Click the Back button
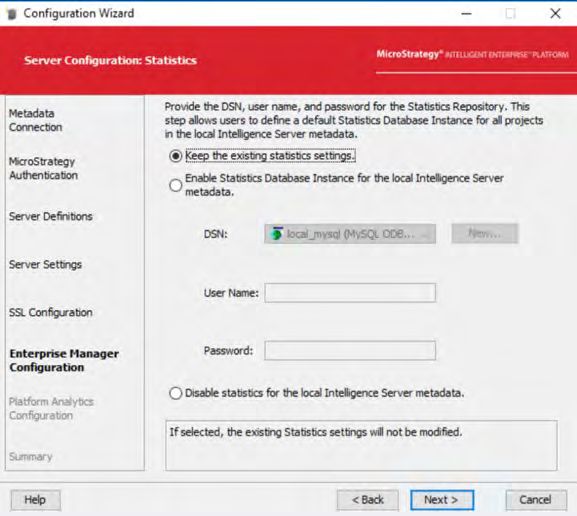This screenshot has width=577, height=516. tap(368, 500)
